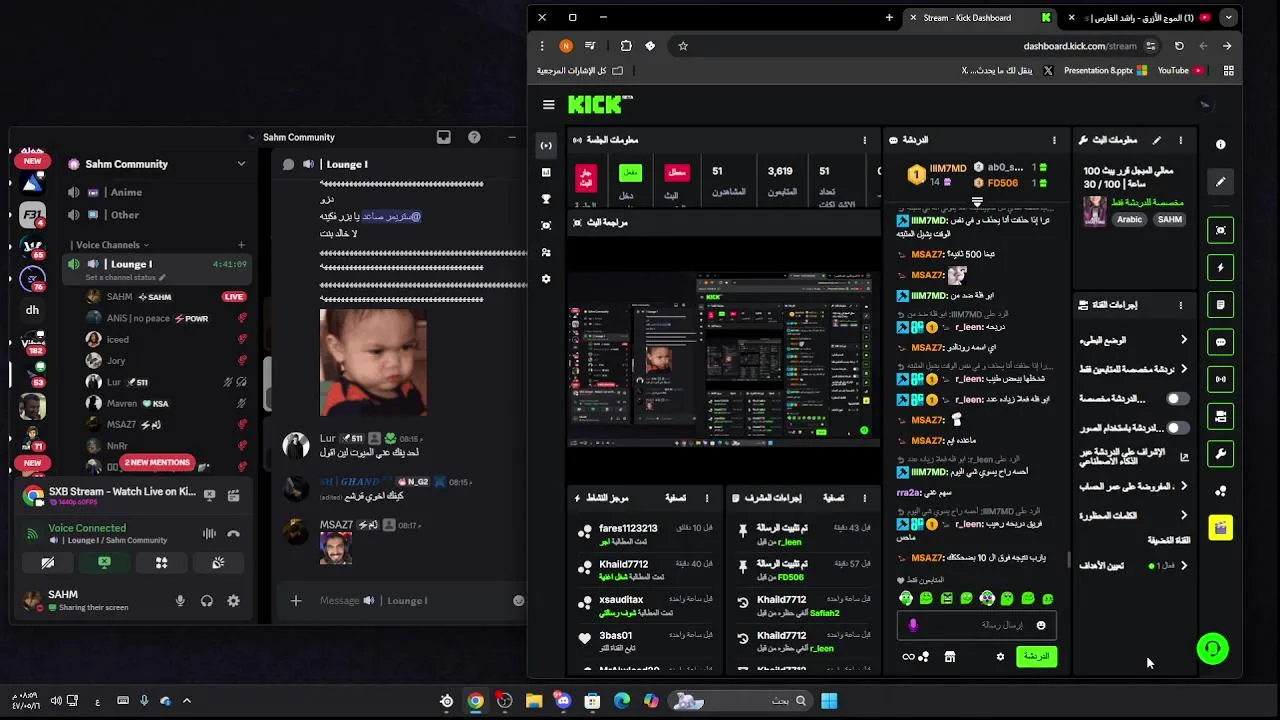
Task: Open the Stream section in Kick sidebar
Action: pyautogui.click(x=546, y=146)
